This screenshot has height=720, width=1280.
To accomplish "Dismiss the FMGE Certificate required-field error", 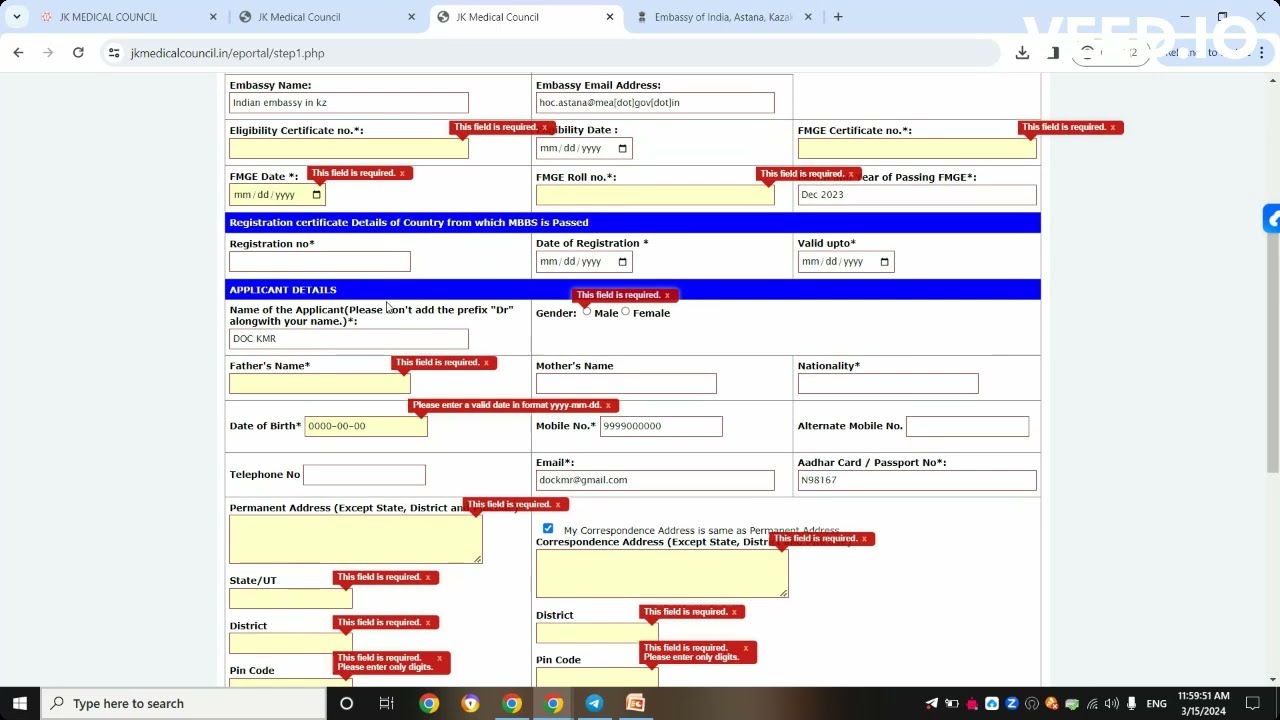I will pos(1112,128).
